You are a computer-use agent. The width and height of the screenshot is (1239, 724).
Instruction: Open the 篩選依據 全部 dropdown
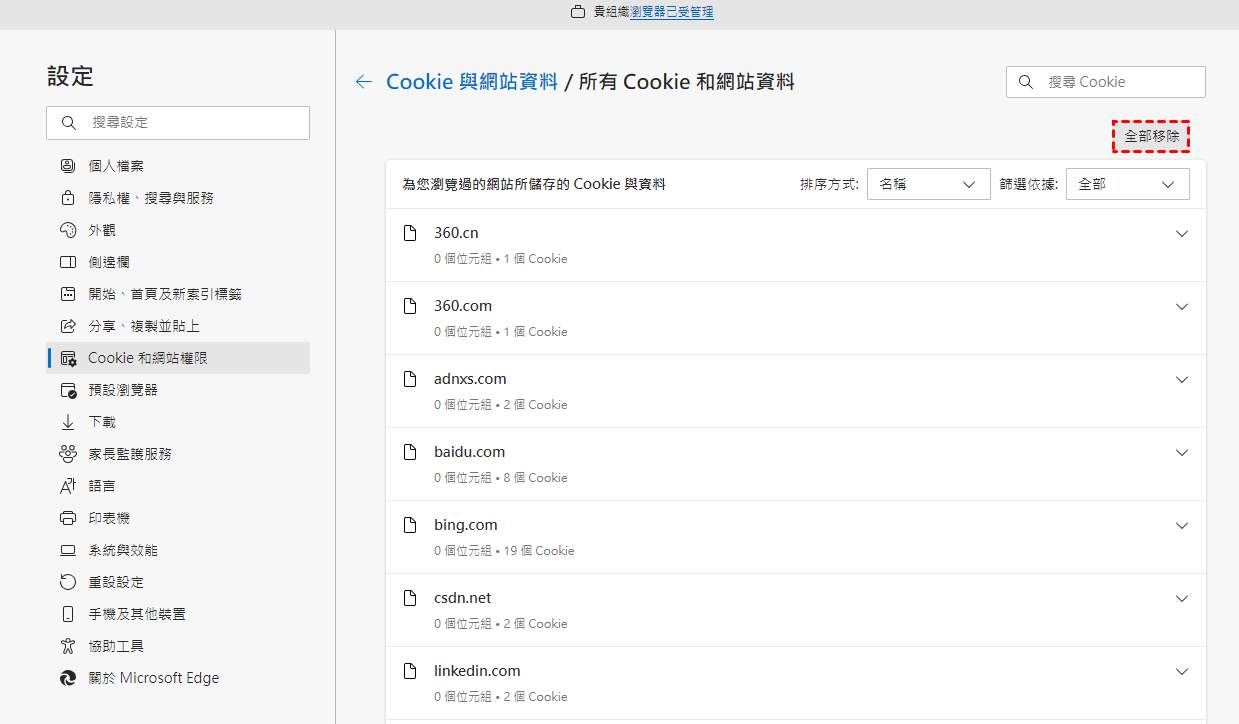point(1128,184)
